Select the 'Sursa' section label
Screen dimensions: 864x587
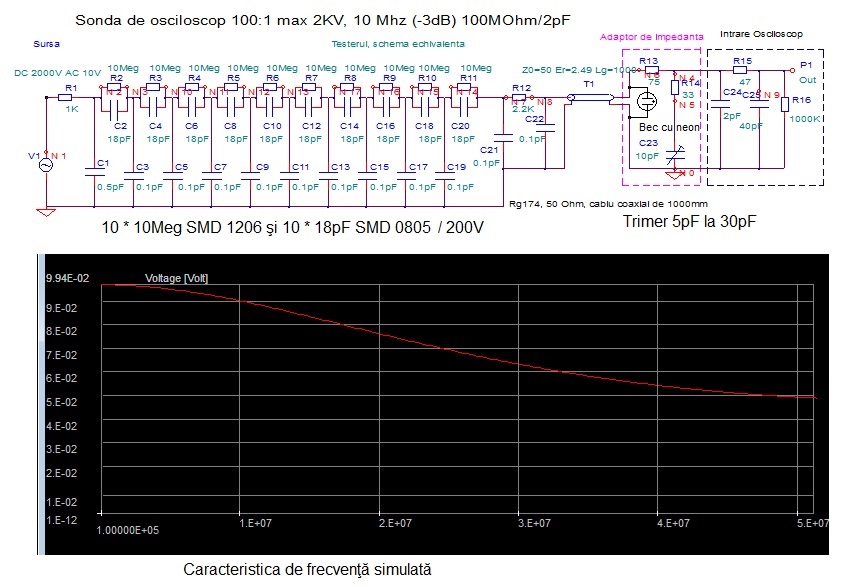[46, 44]
